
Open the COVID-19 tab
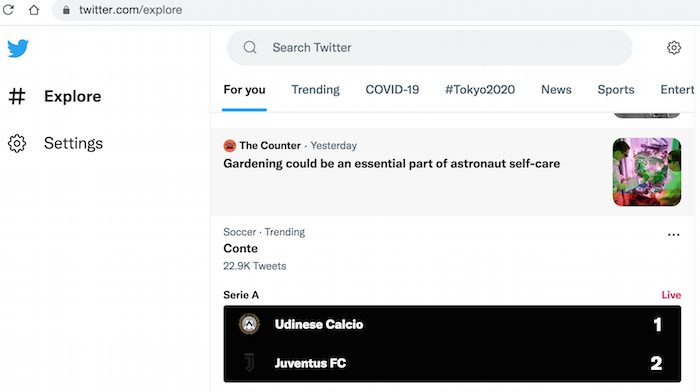click(x=392, y=90)
